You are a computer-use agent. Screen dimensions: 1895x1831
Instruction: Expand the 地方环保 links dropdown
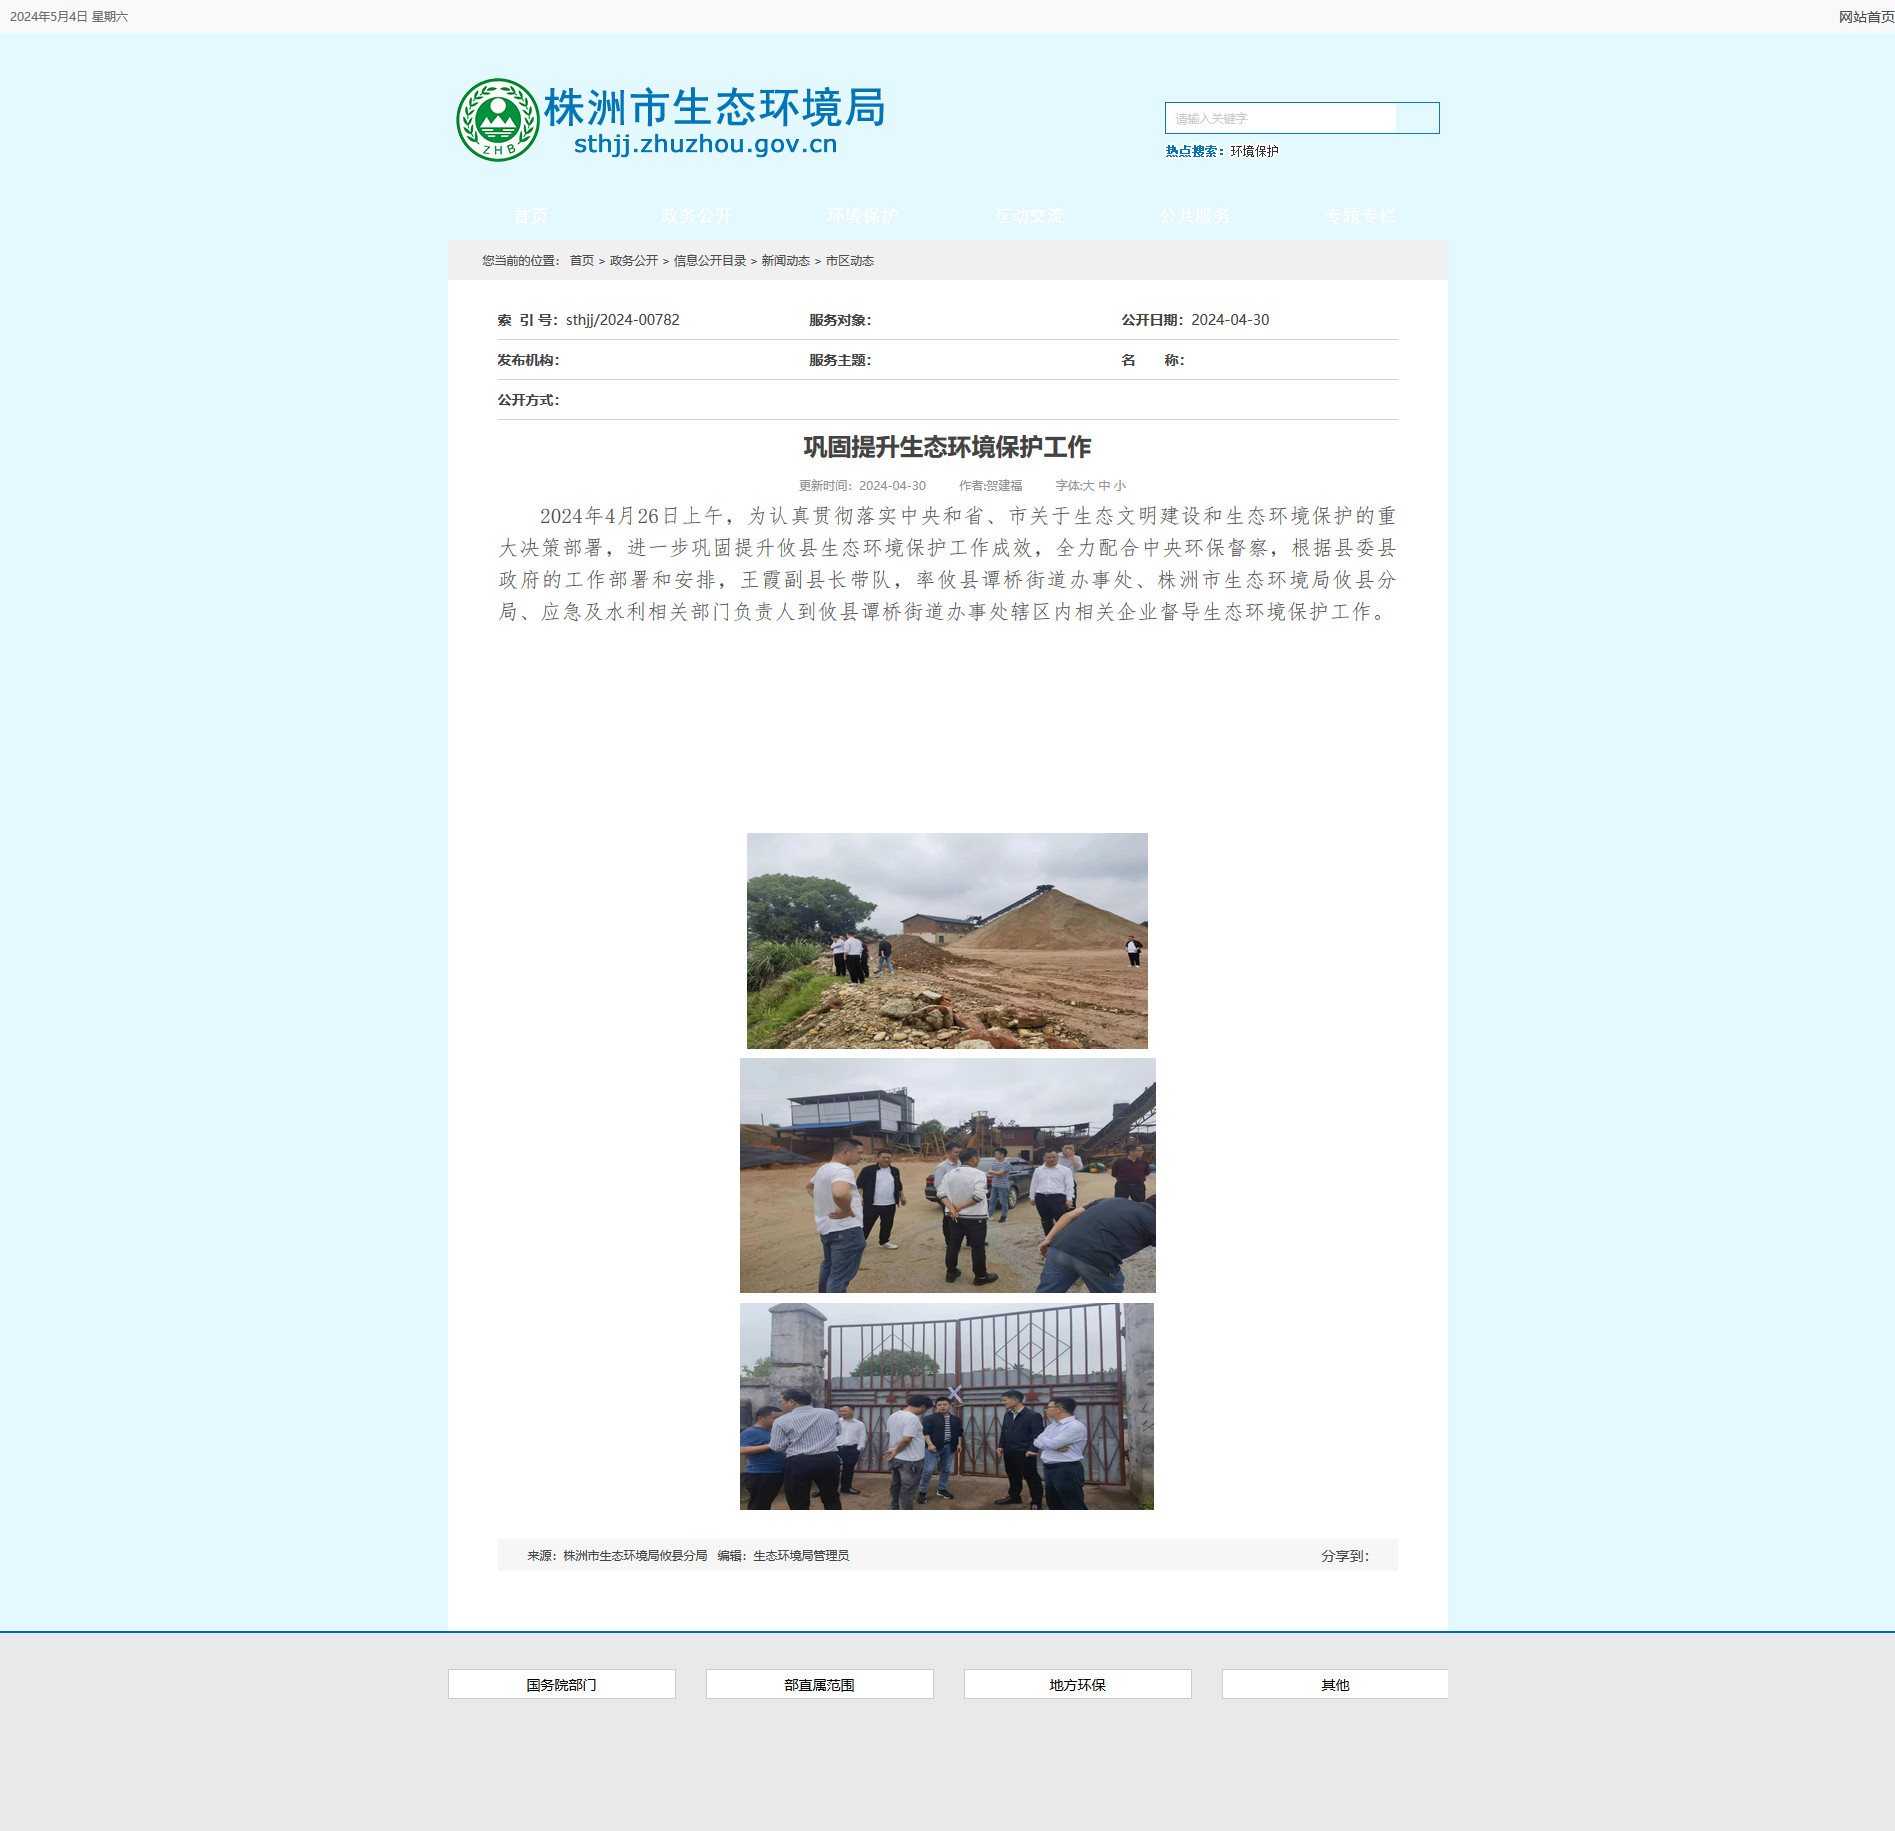click(x=1078, y=1684)
